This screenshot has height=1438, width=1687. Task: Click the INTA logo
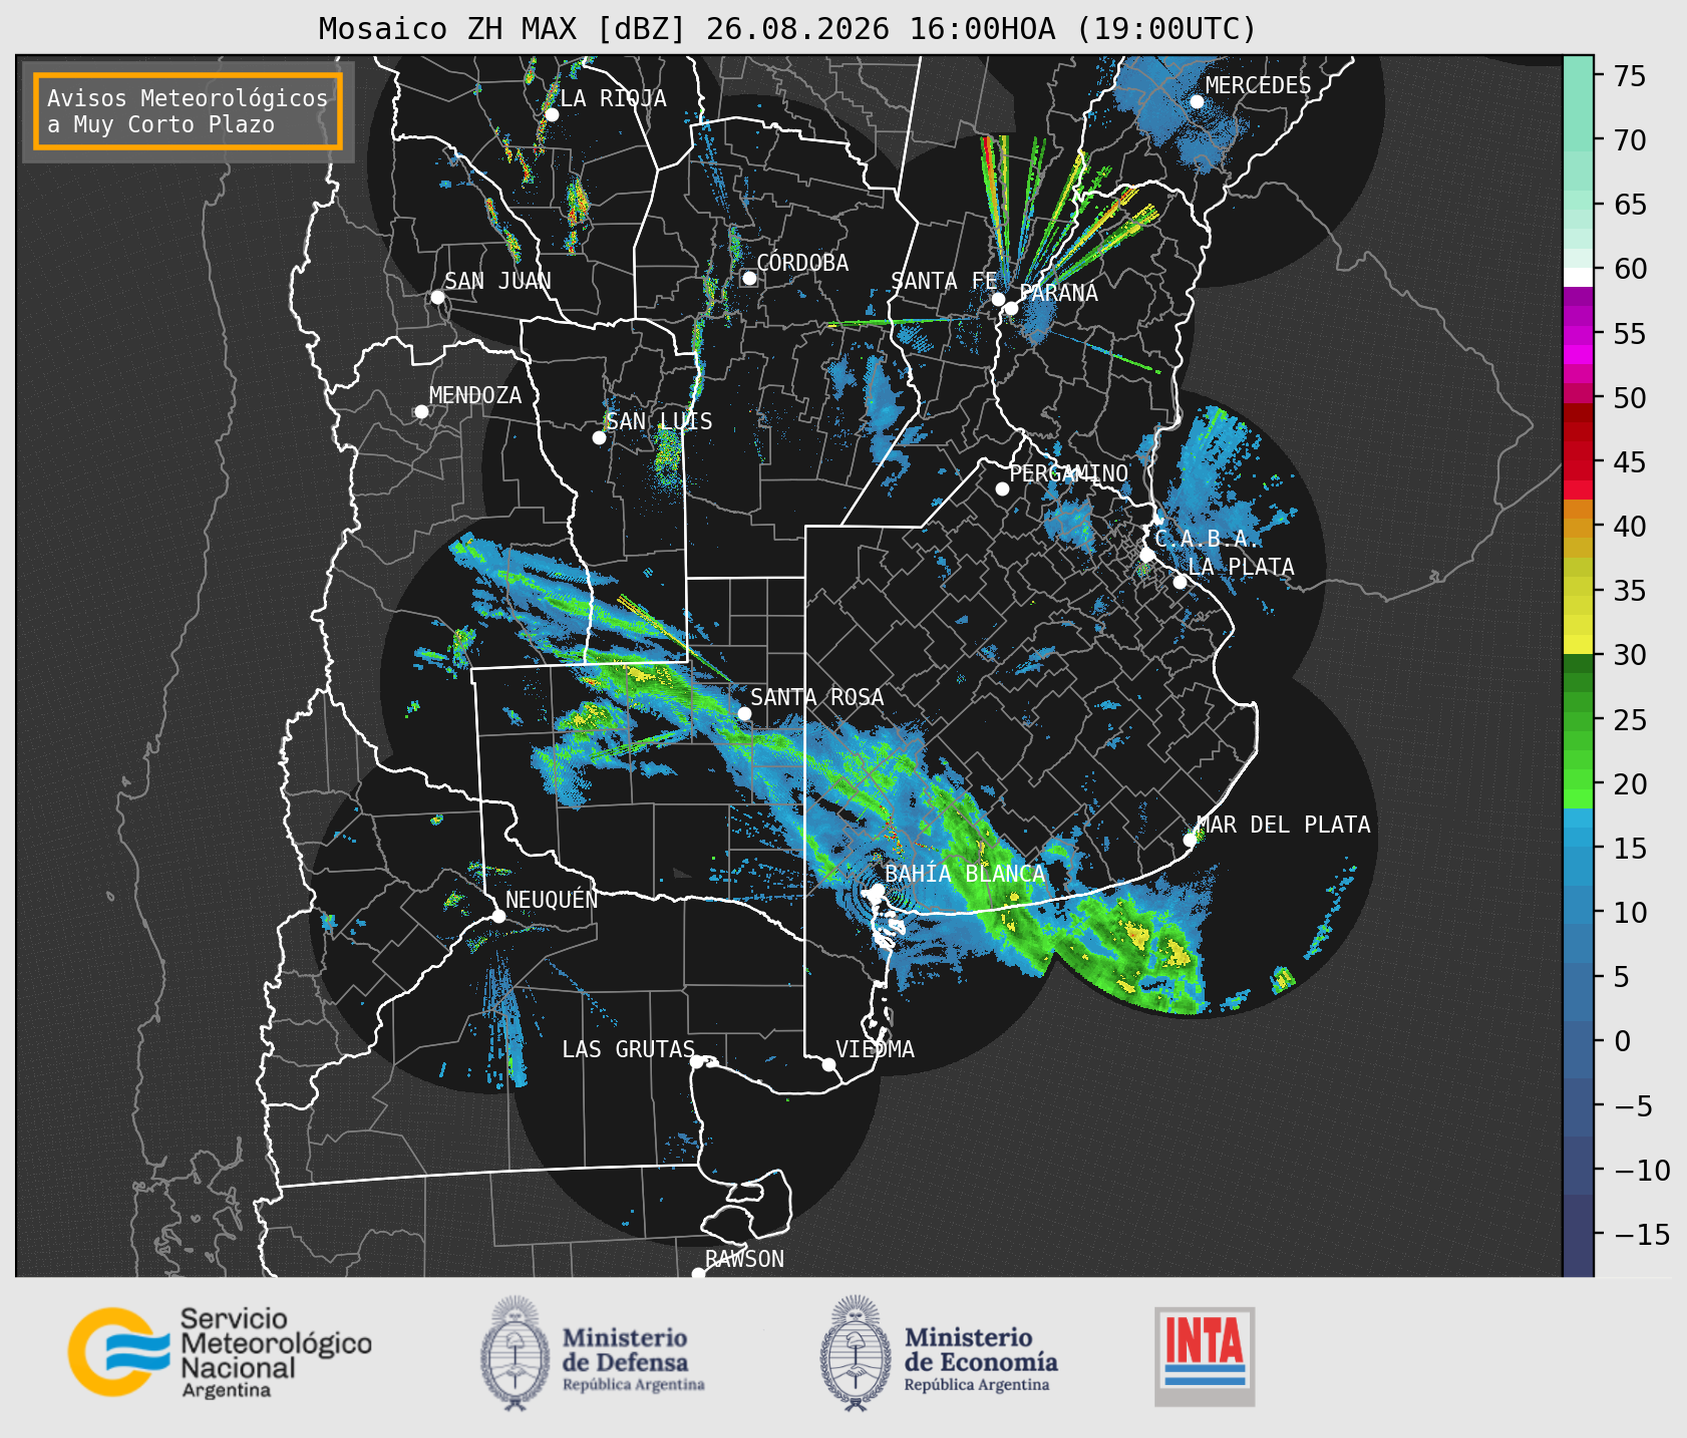click(x=1204, y=1356)
